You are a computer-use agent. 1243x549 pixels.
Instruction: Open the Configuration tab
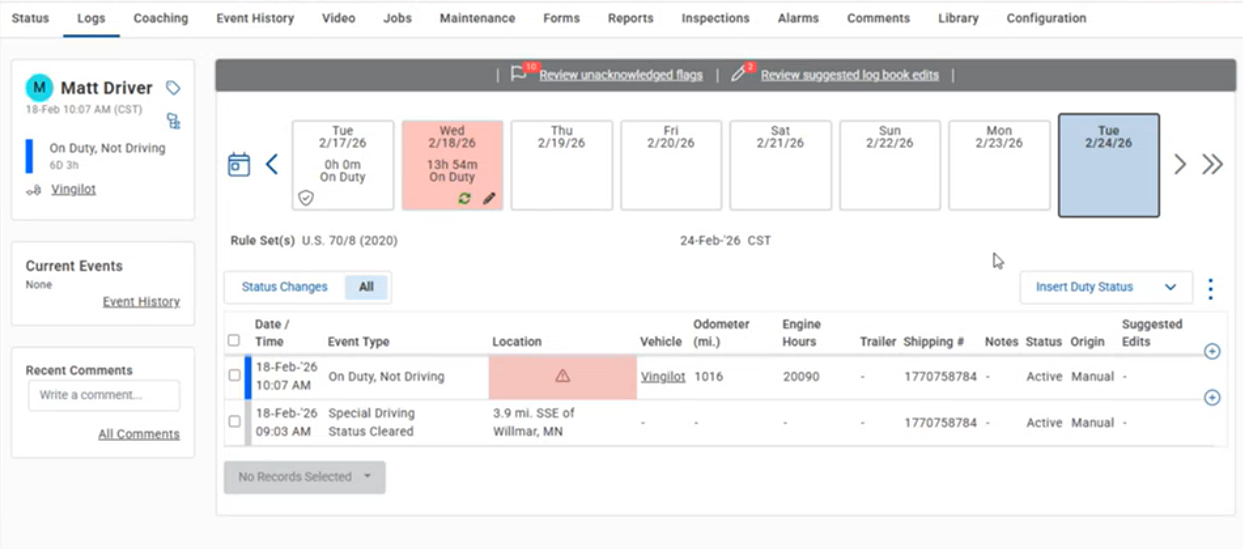[x=1046, y=18]
